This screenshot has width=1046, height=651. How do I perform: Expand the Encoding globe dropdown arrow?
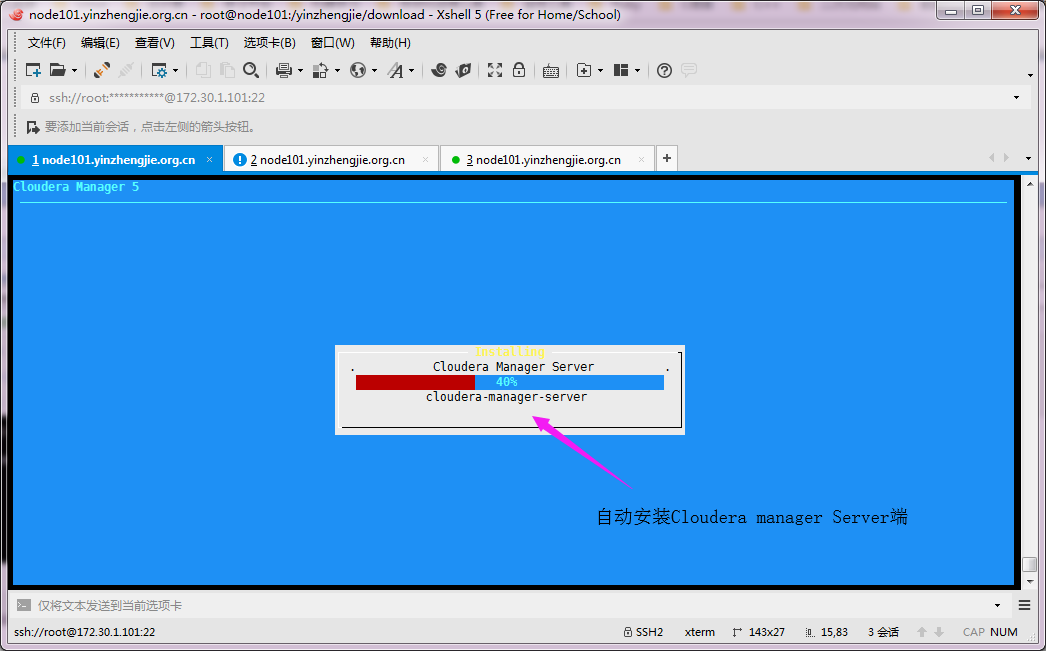(x=374, y=70)
